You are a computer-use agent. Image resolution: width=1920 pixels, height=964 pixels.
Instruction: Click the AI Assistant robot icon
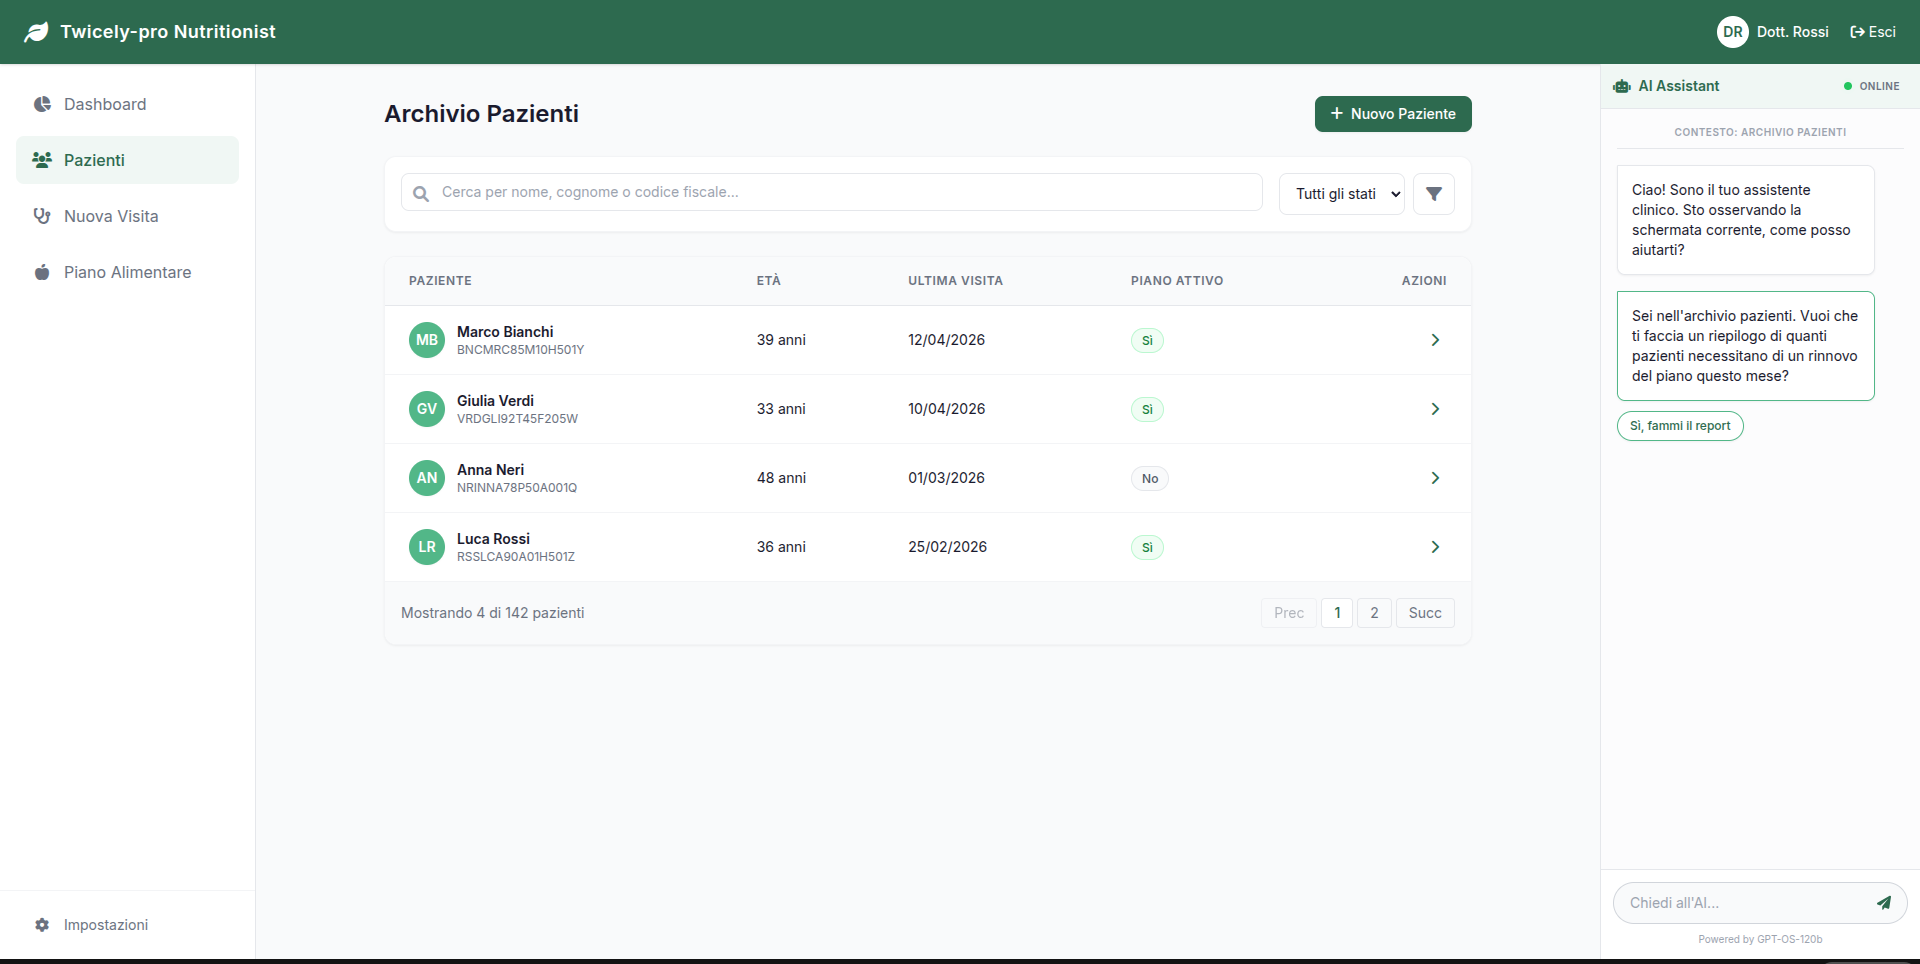(1622, 87)
